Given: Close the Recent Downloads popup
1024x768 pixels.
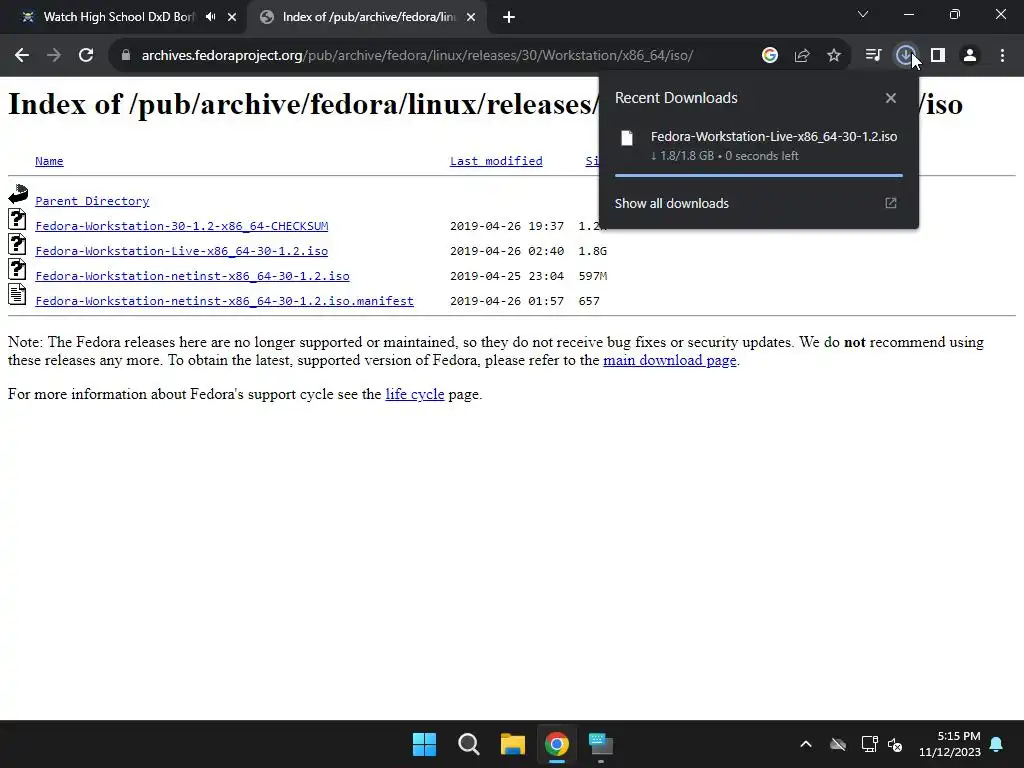Looking at the screenshot, I should pos(891,98).
